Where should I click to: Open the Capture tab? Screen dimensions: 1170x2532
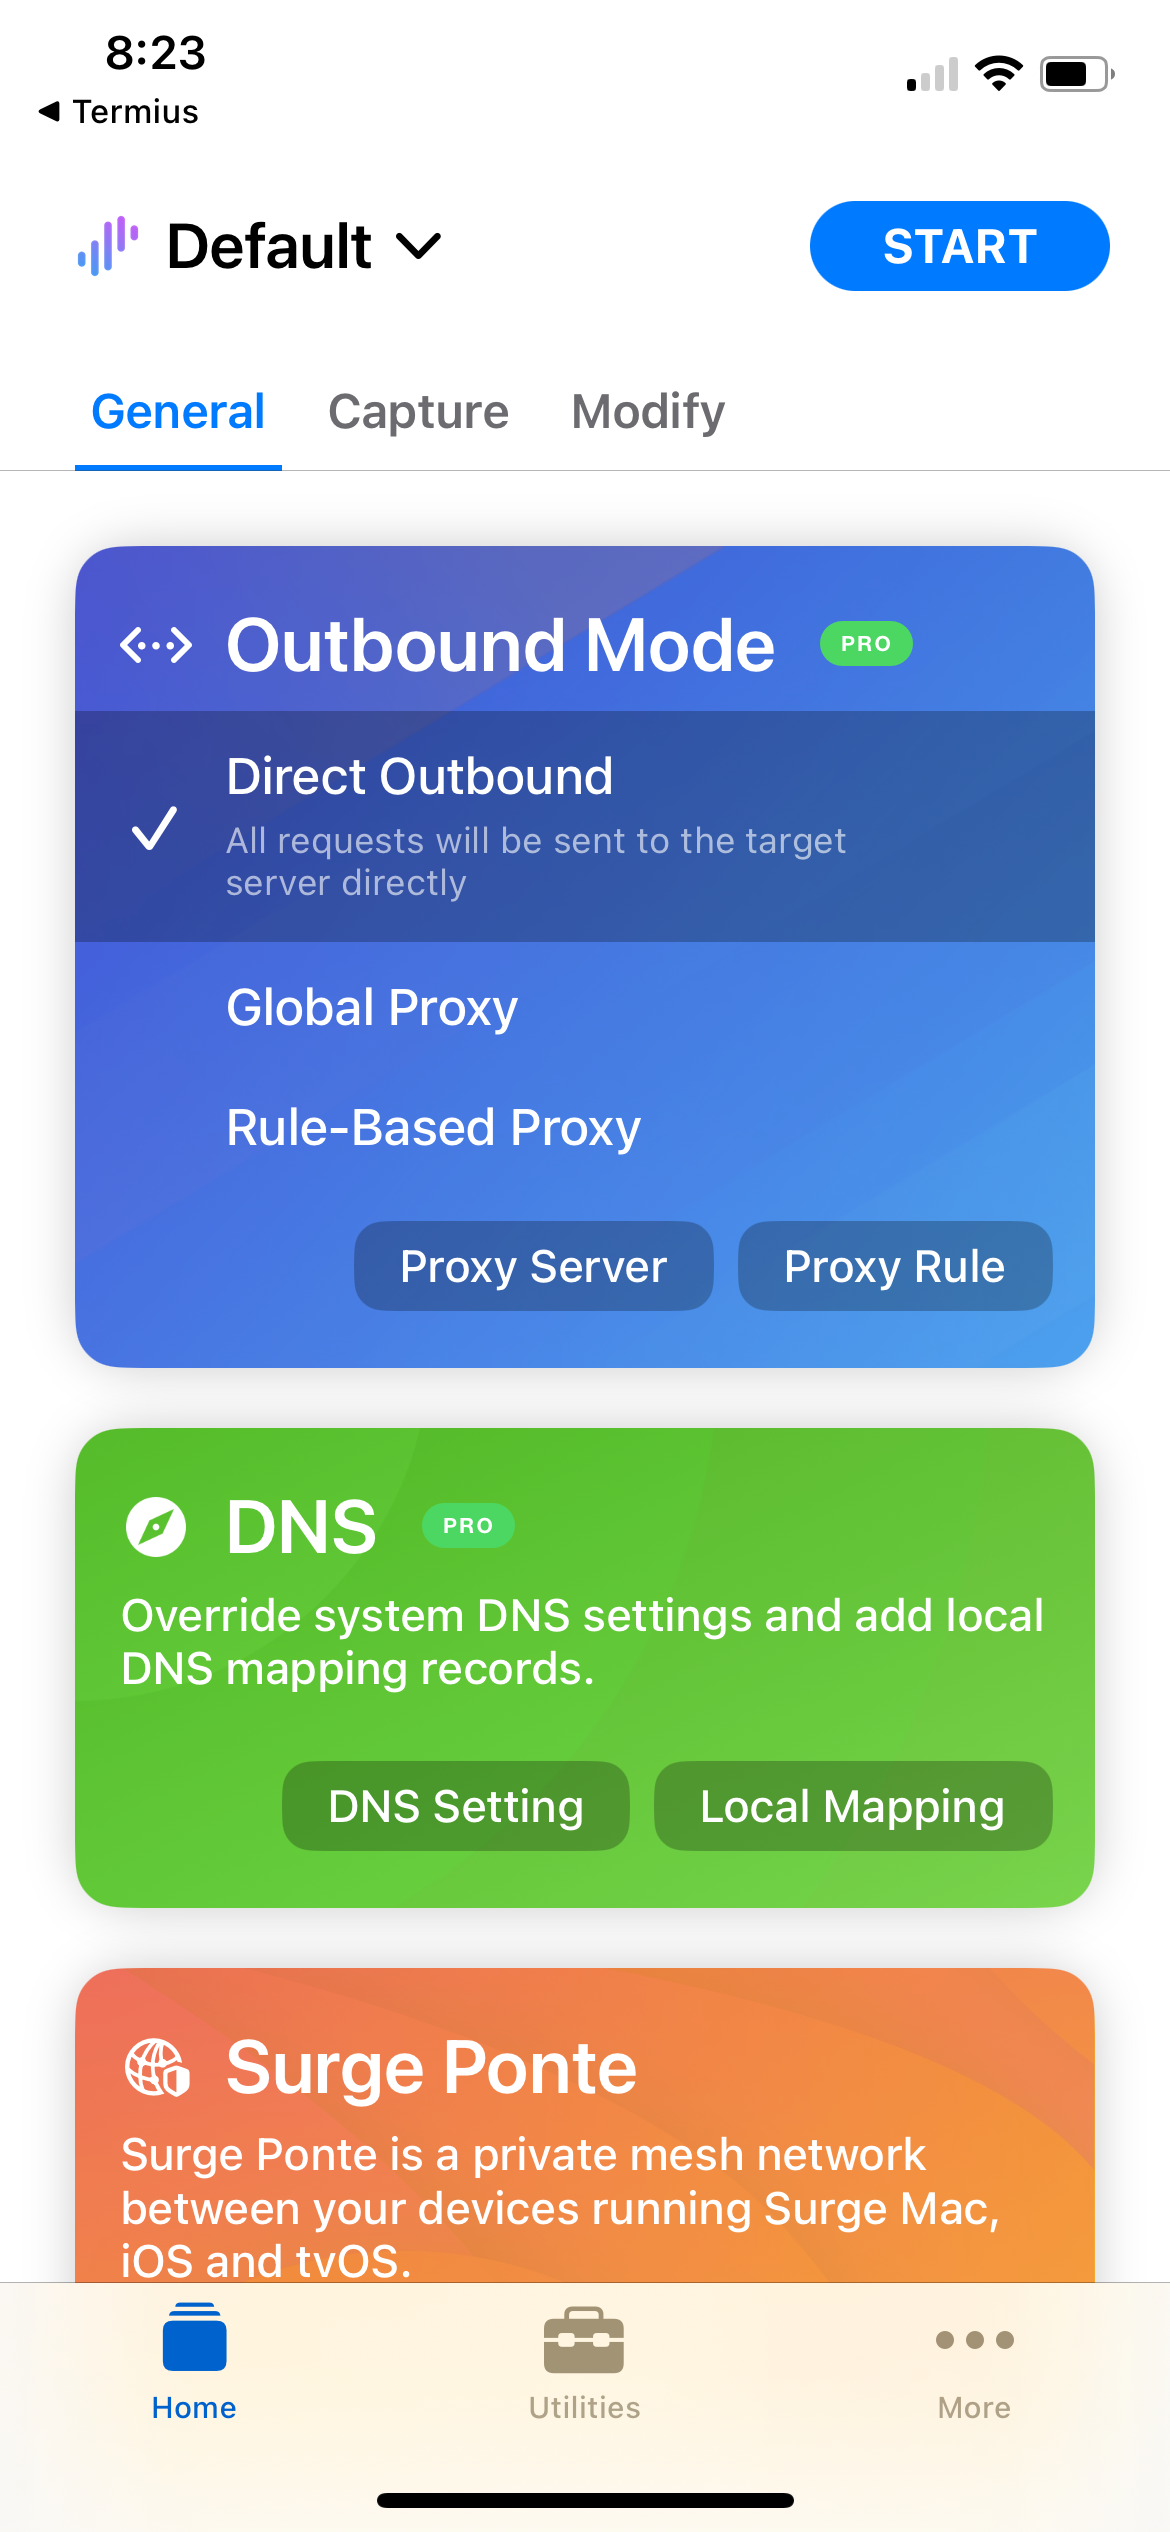click(418, 412)
